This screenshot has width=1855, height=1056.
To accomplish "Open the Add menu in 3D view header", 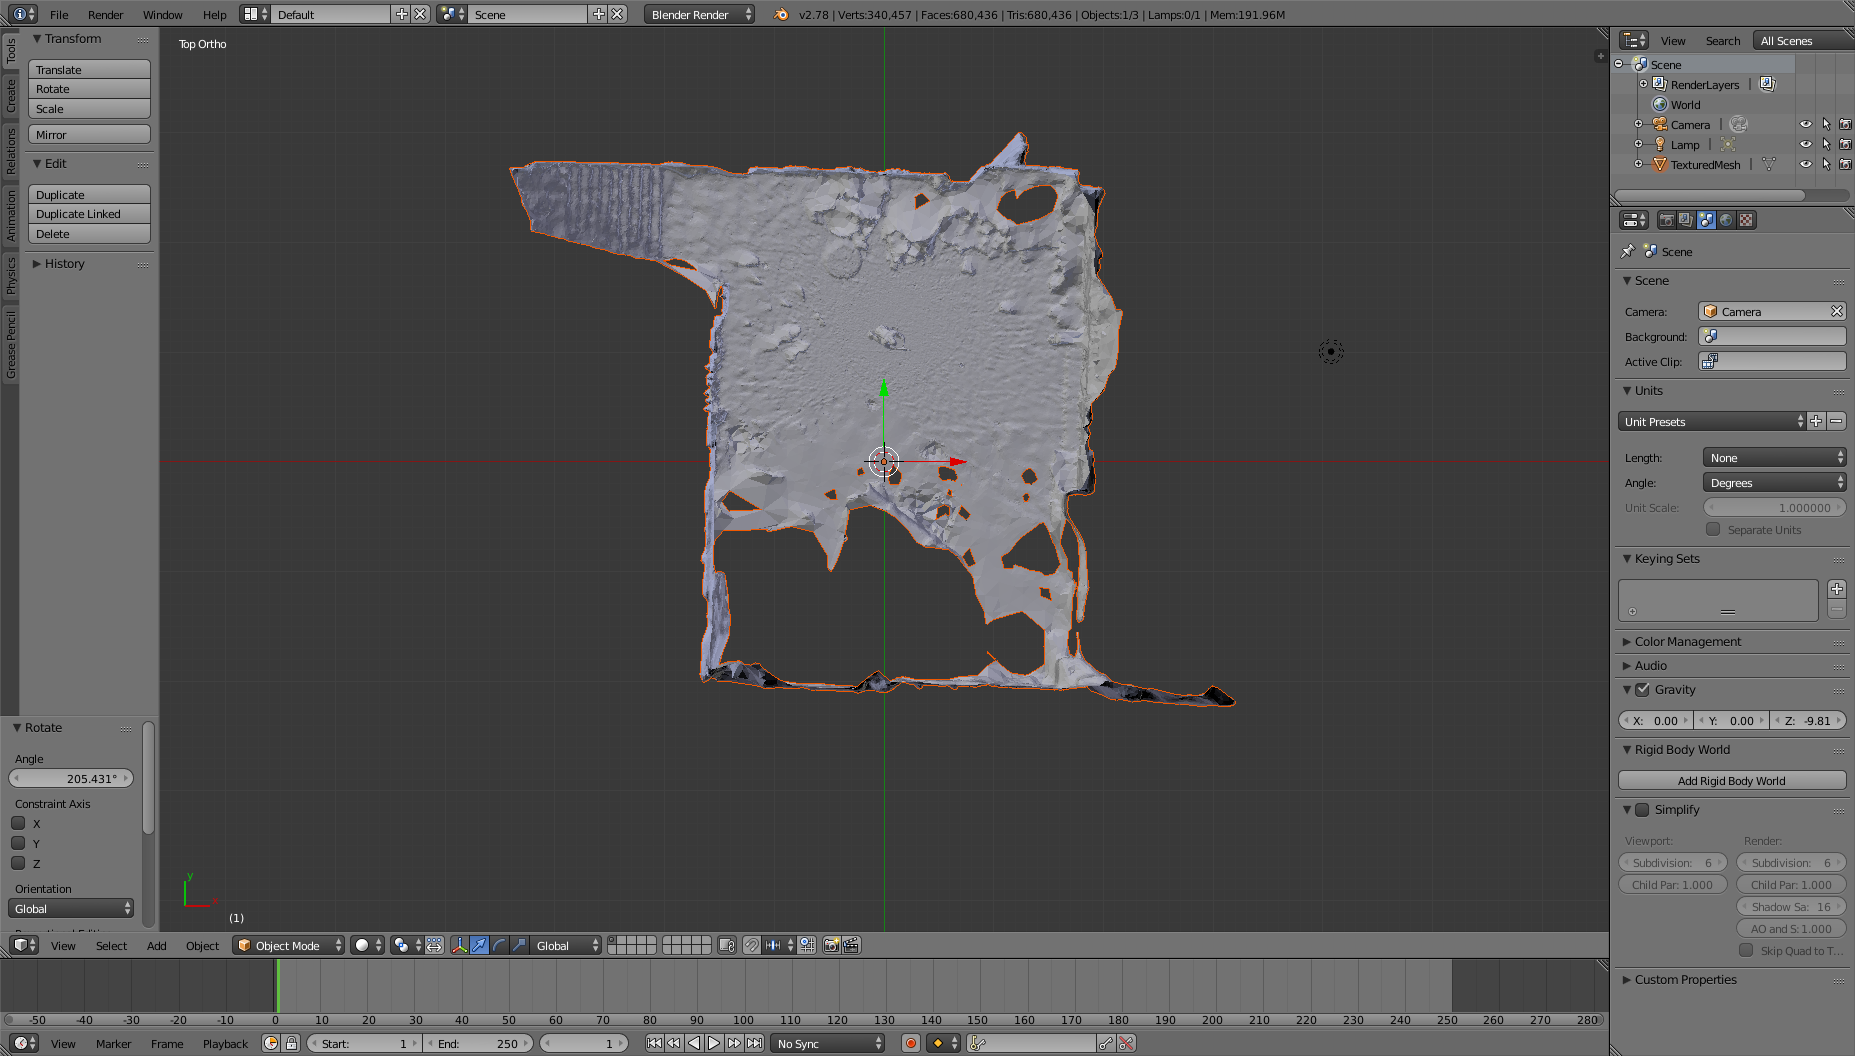I will point(156,945).
